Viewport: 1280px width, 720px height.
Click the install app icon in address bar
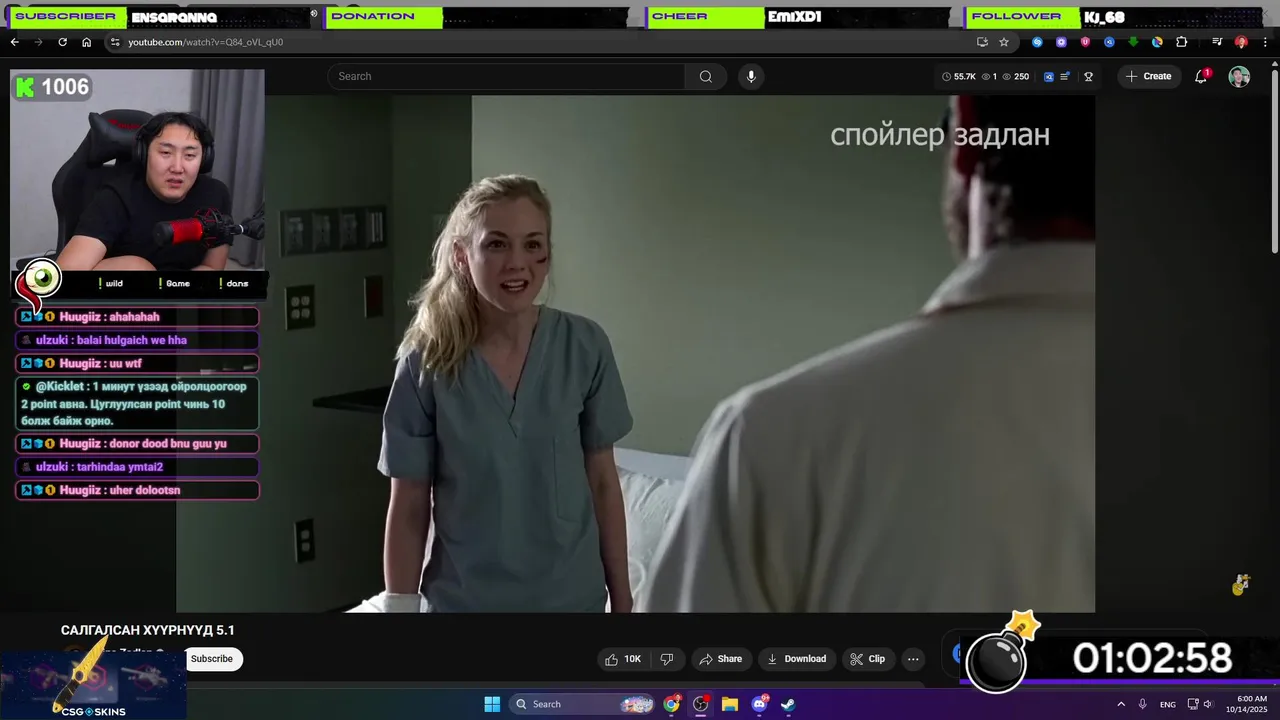click(x=982, y=42)
